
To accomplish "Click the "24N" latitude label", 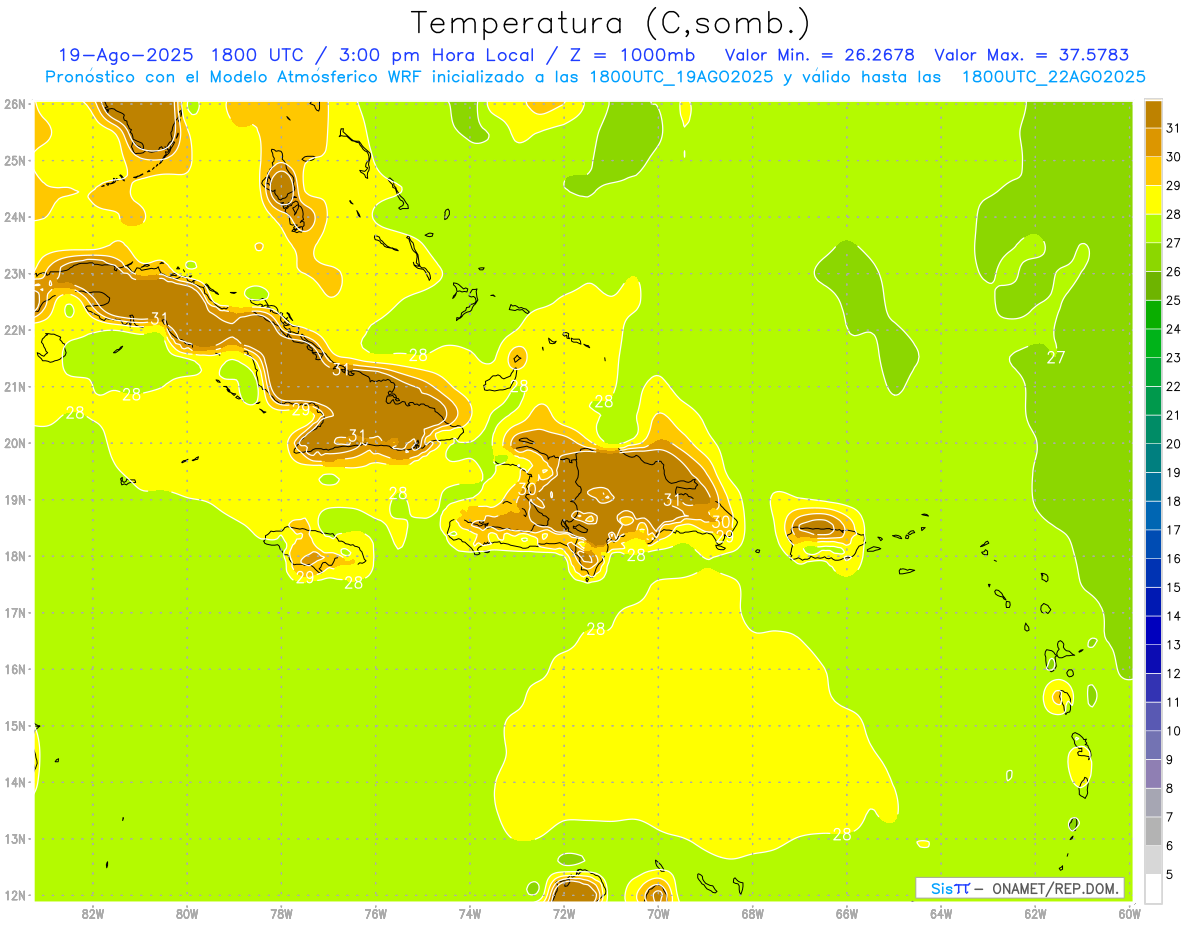I will [15, 217].
